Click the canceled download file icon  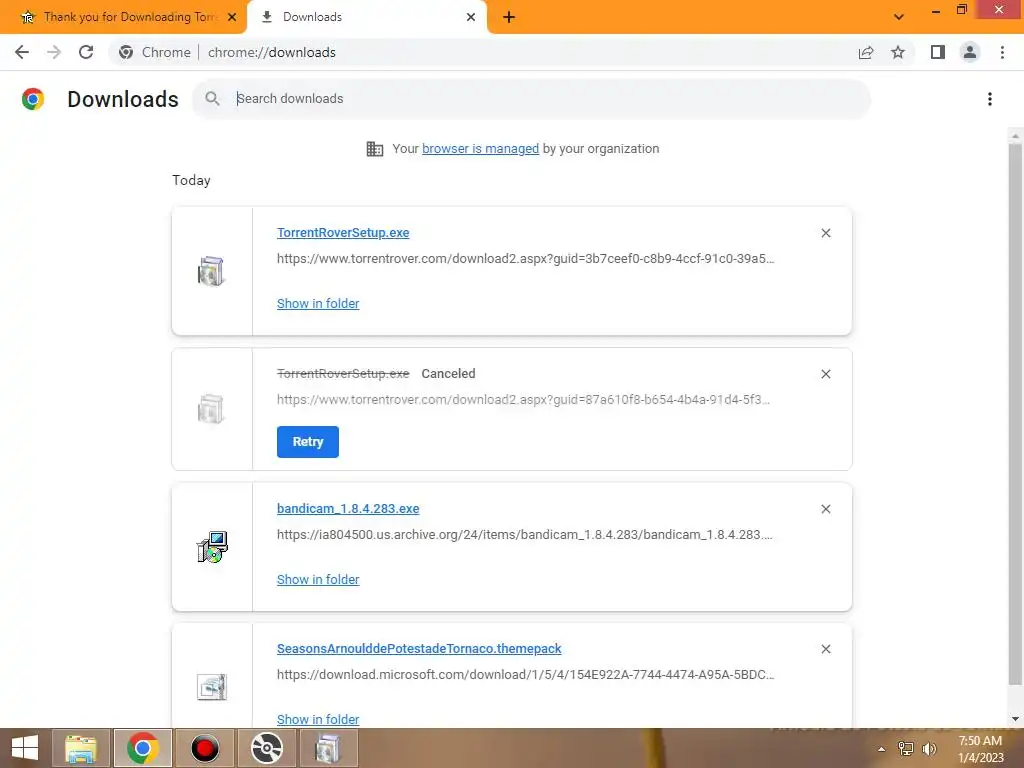(211, 409)
